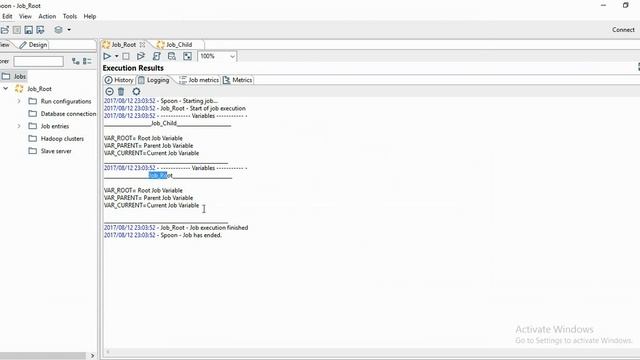Click the show error lines icon in Logging
Viewport: 640px width, 360px height.
109,91
